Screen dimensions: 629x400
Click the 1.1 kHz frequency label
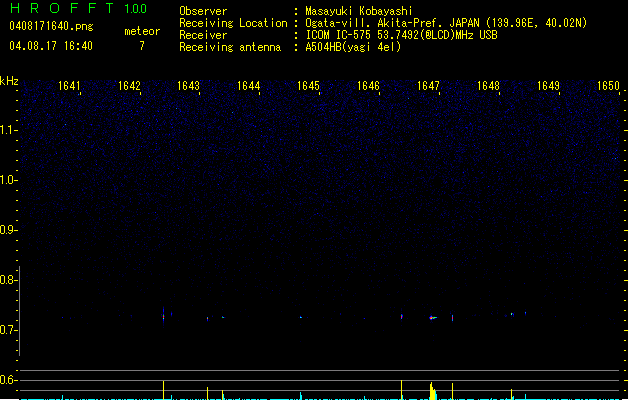(x=8, y=130)
